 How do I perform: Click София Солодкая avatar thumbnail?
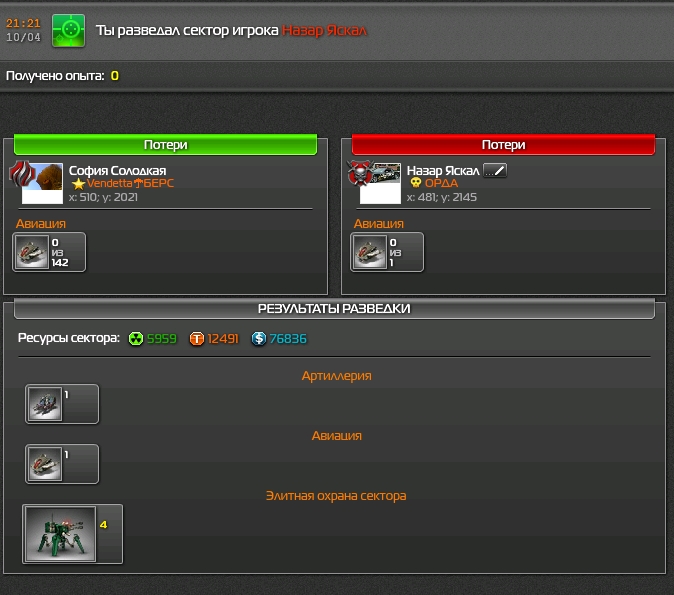click(x=42, y=184)
